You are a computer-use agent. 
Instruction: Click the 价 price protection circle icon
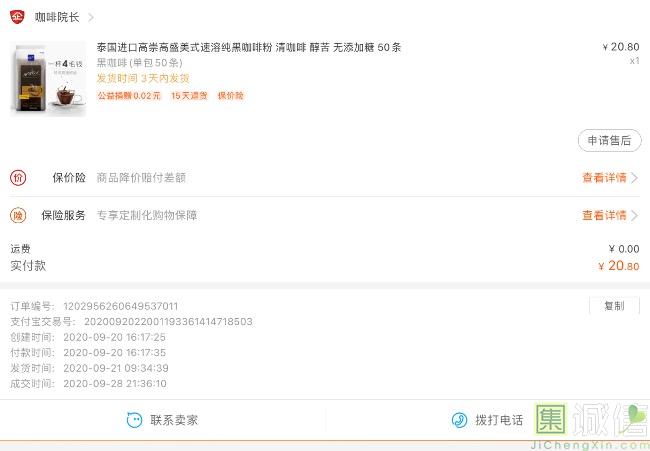tap(18, 178)
